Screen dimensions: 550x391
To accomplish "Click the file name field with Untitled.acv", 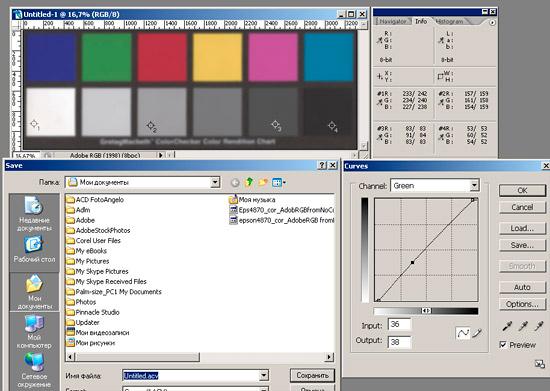I will coord(191,376).
